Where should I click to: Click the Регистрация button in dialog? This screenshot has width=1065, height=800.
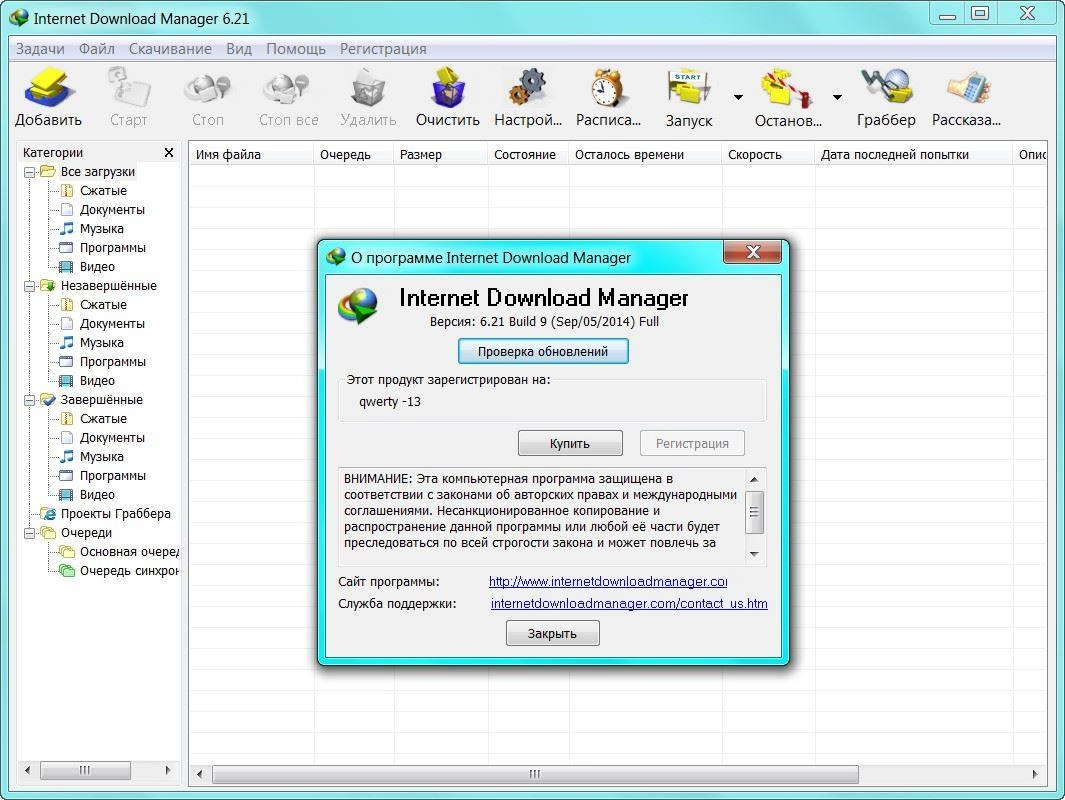(x=692, y=443)
